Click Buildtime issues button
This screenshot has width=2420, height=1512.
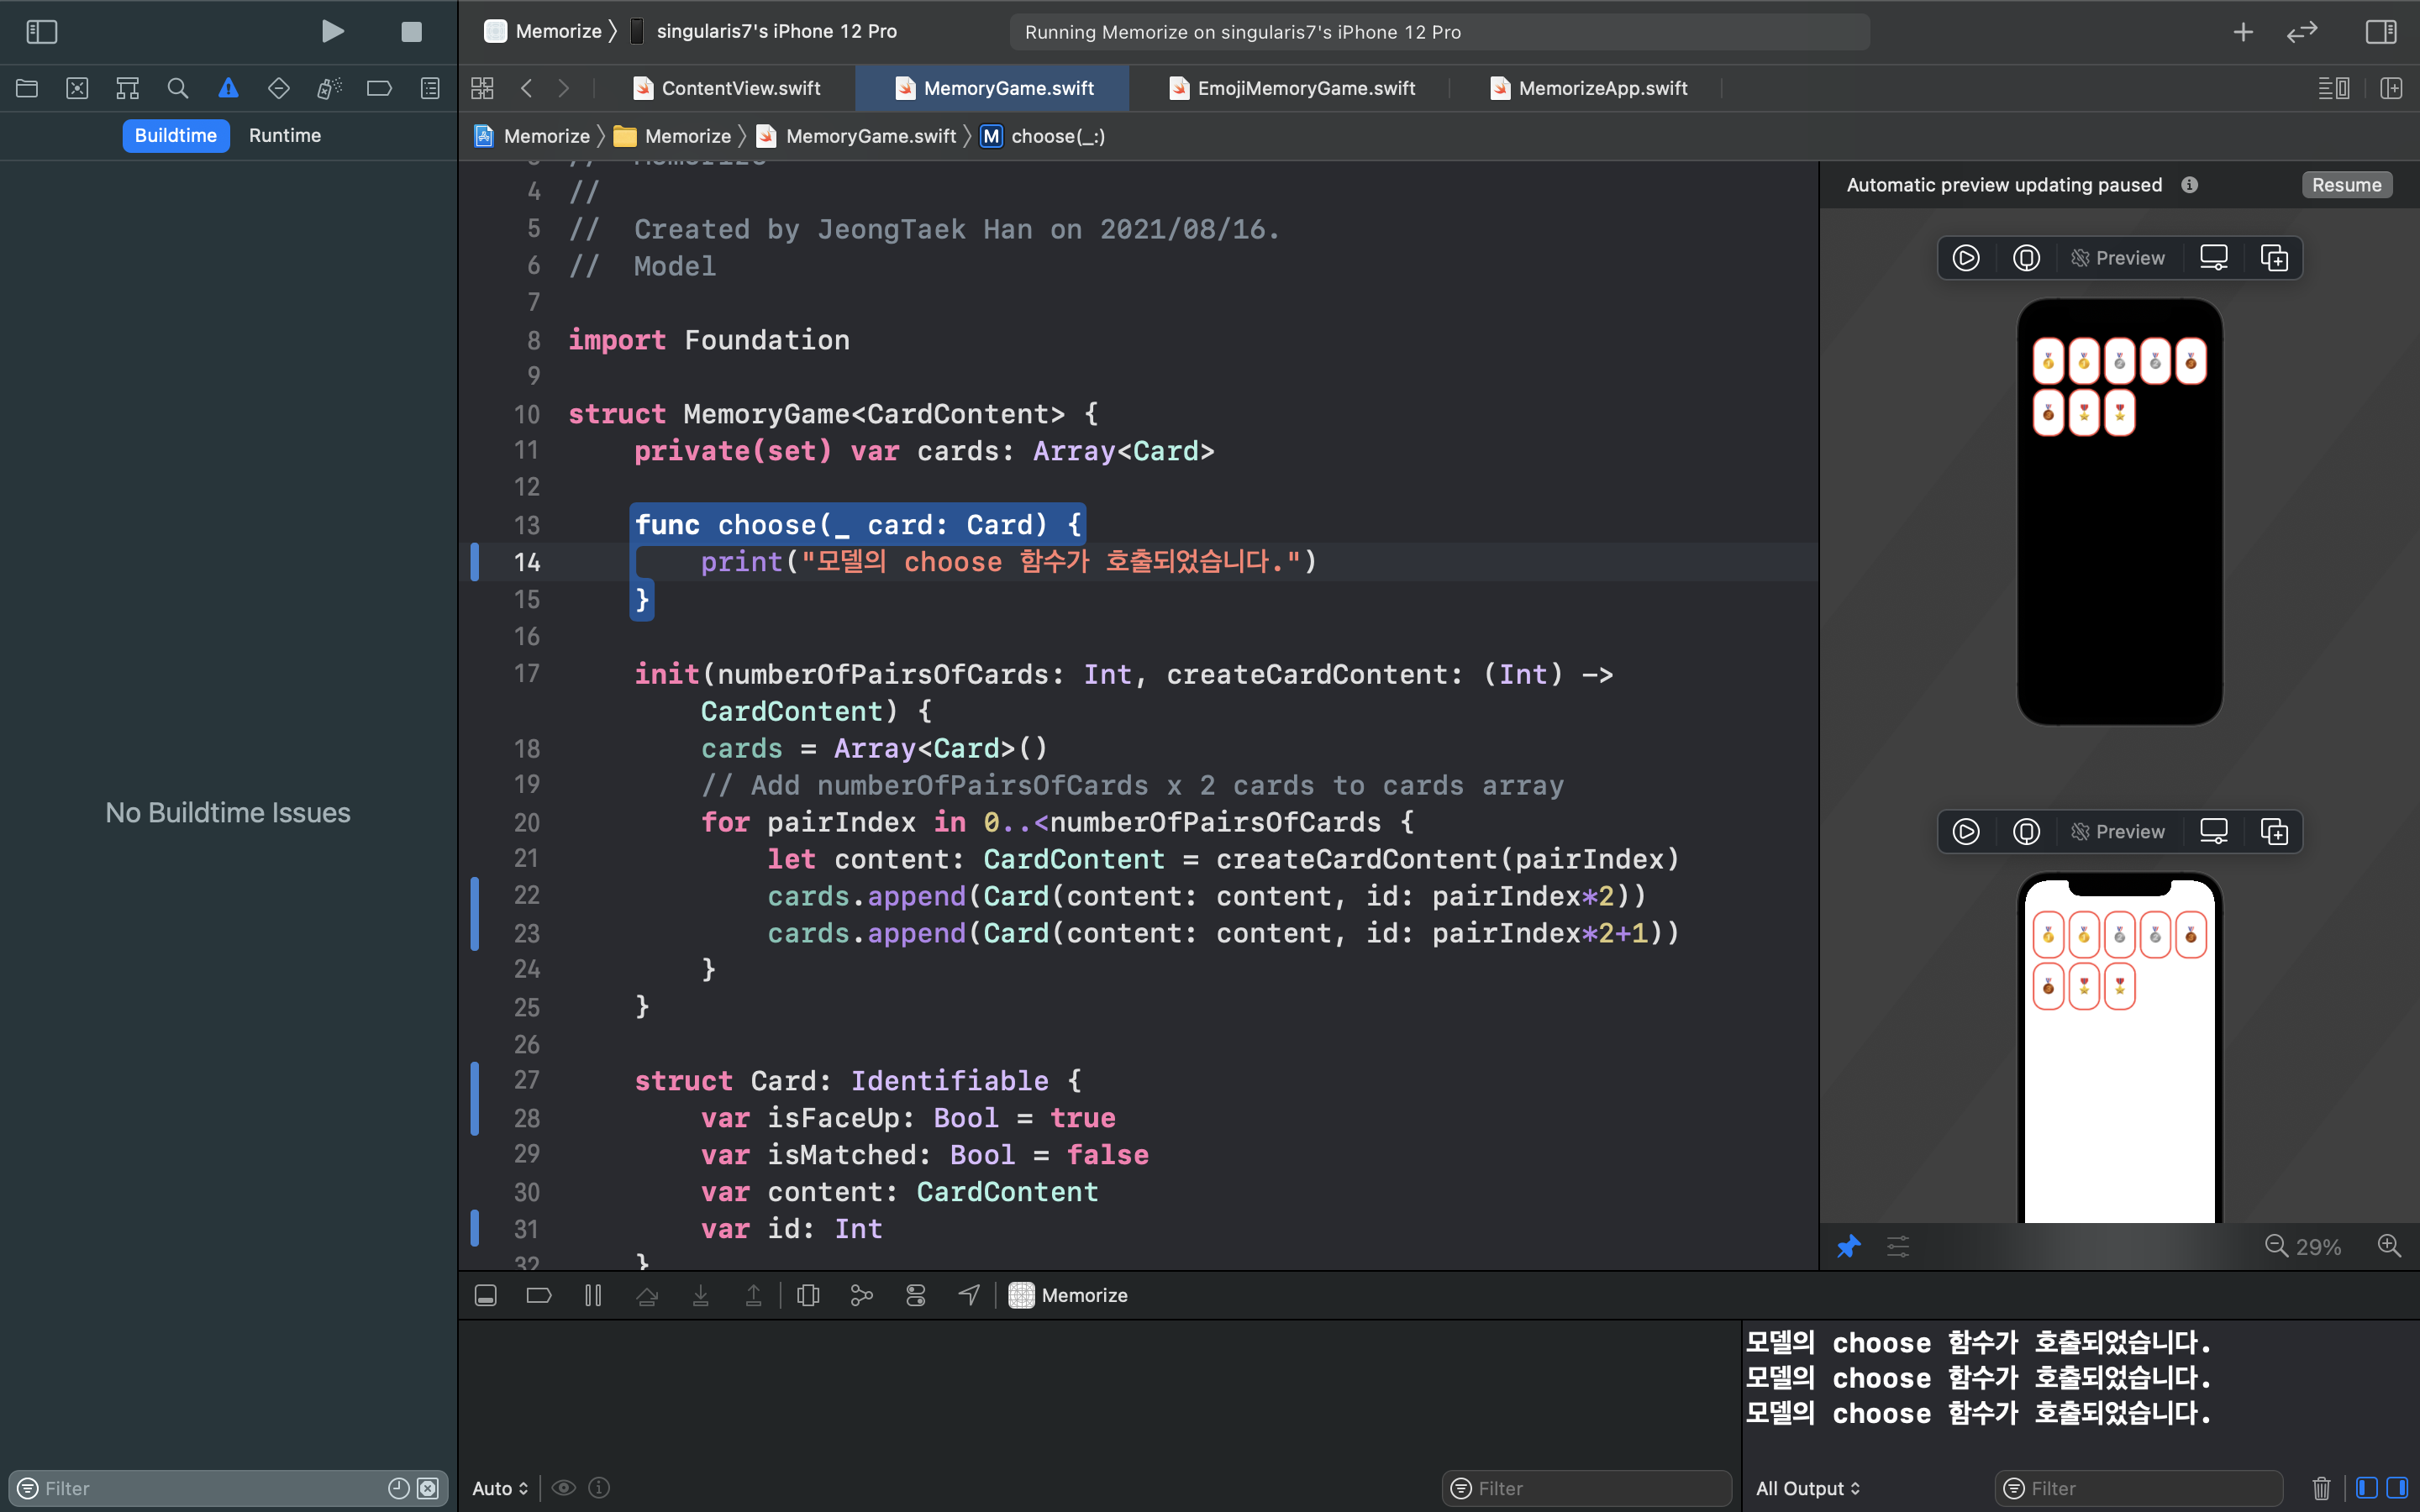(176, 135)
